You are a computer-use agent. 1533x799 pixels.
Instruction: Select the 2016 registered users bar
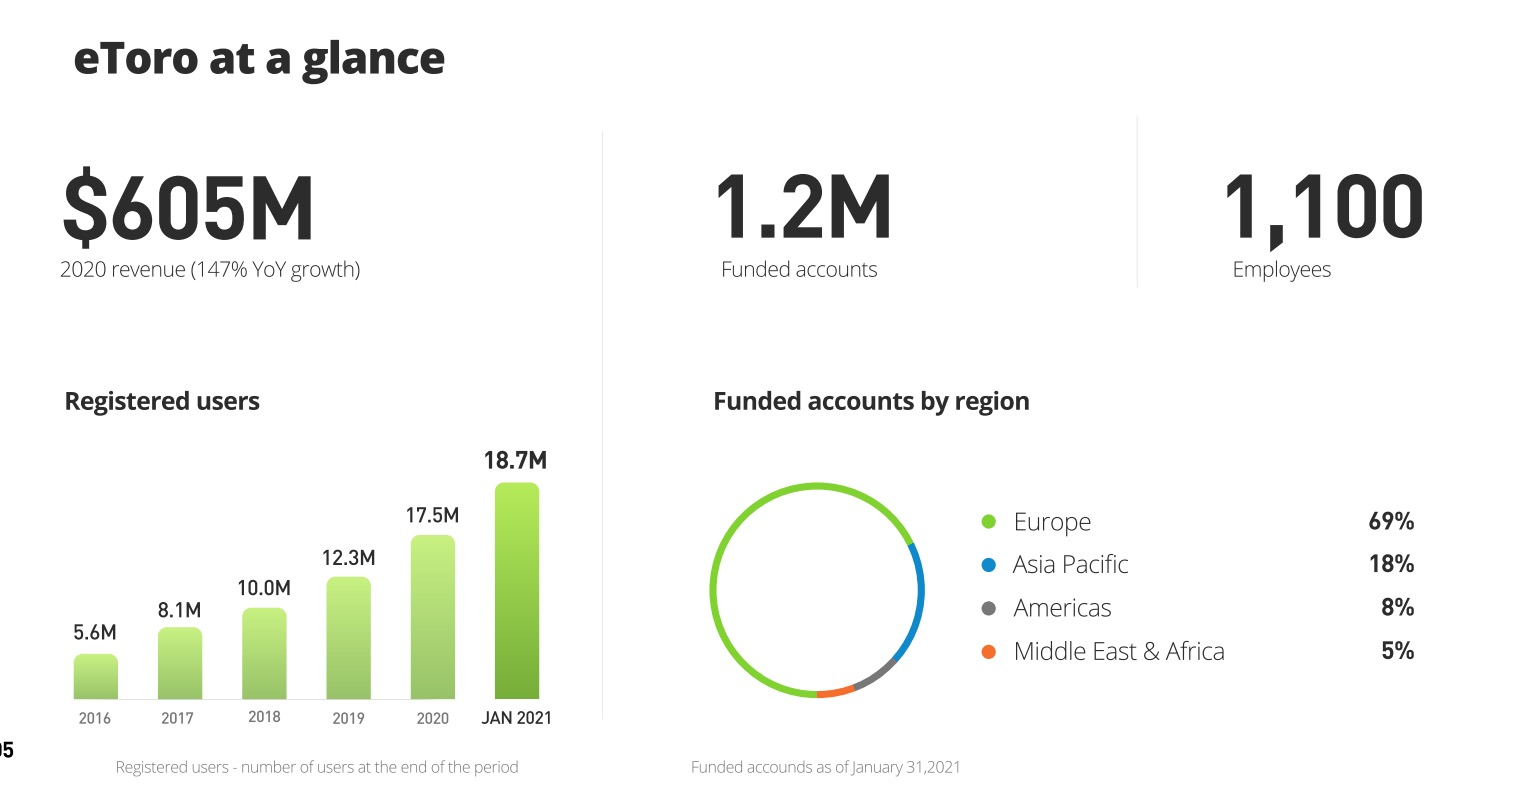[96, 677]
